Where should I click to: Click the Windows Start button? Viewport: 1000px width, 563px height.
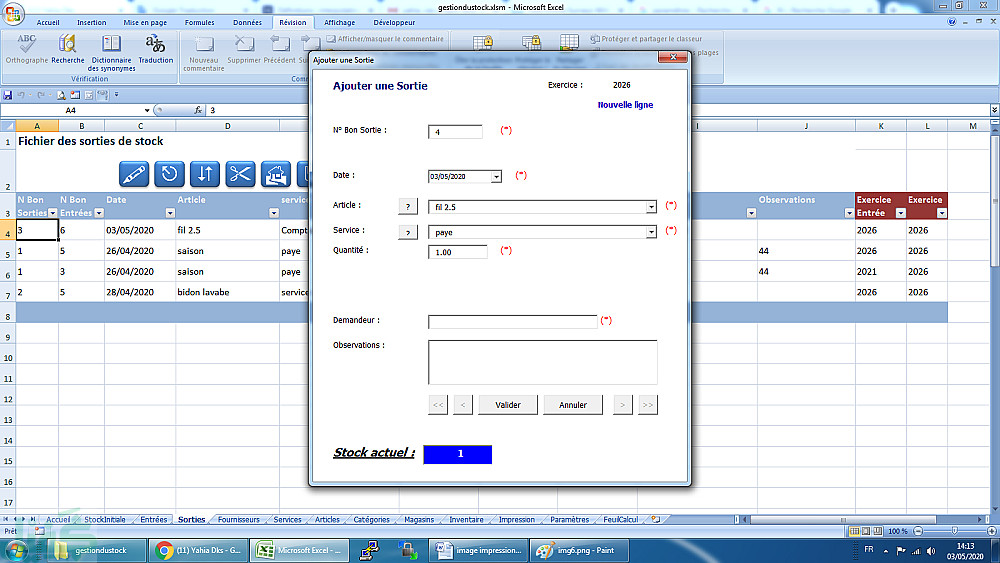pos(17,550)
